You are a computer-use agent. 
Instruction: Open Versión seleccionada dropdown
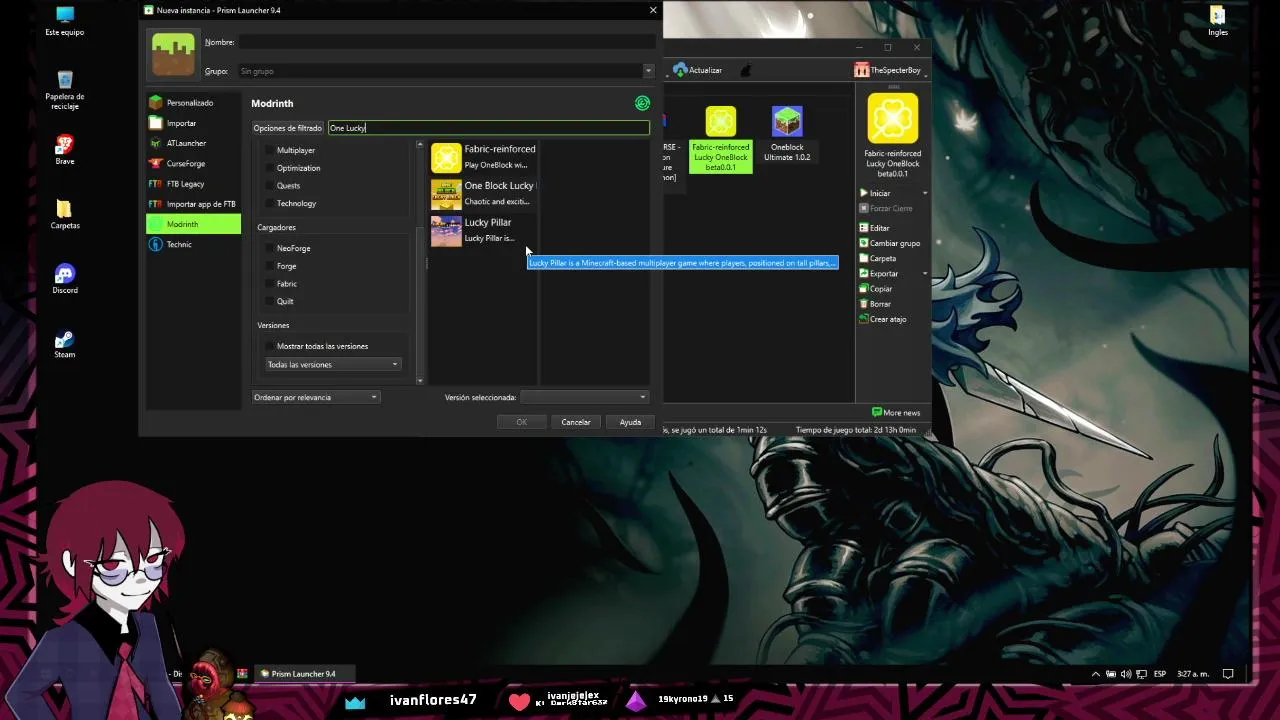click(x=584, y=397)
